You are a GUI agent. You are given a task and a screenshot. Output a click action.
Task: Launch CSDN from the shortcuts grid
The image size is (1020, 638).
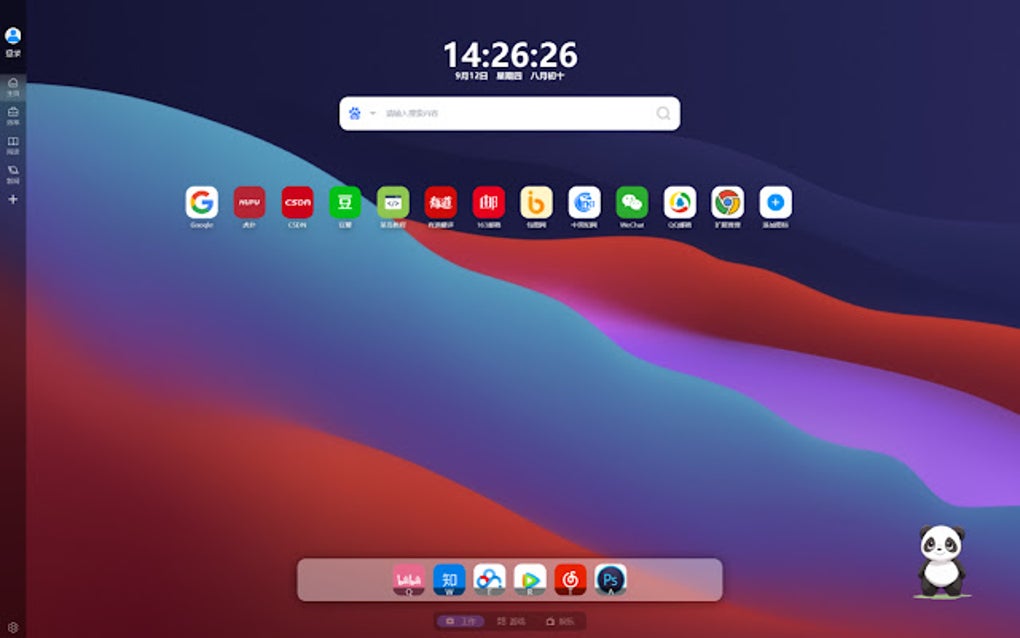[x=297, y=205]
